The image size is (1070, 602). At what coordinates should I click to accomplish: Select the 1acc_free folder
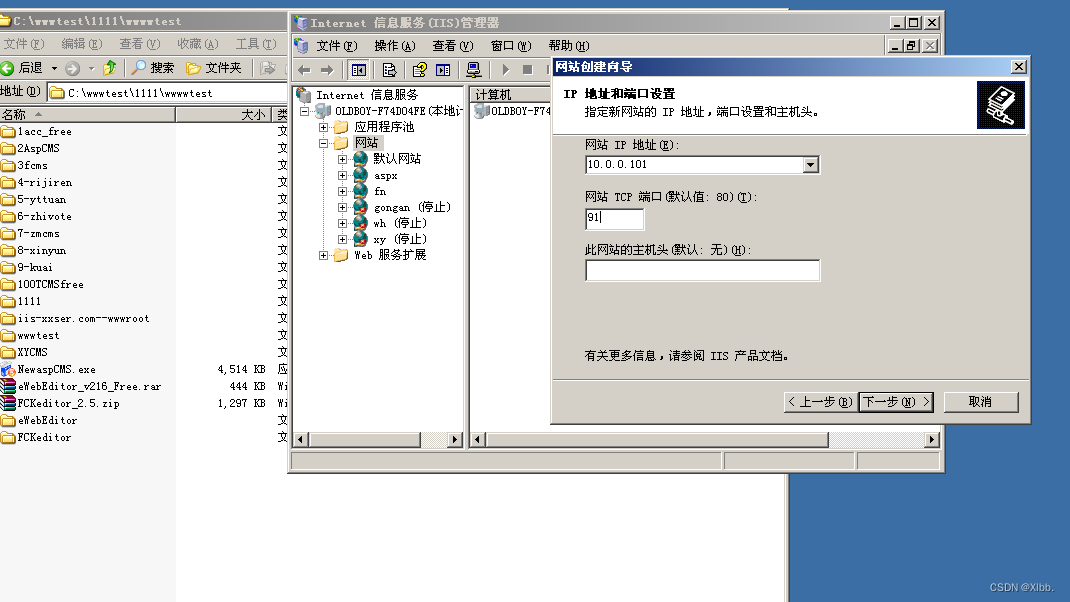click(44, 131)
